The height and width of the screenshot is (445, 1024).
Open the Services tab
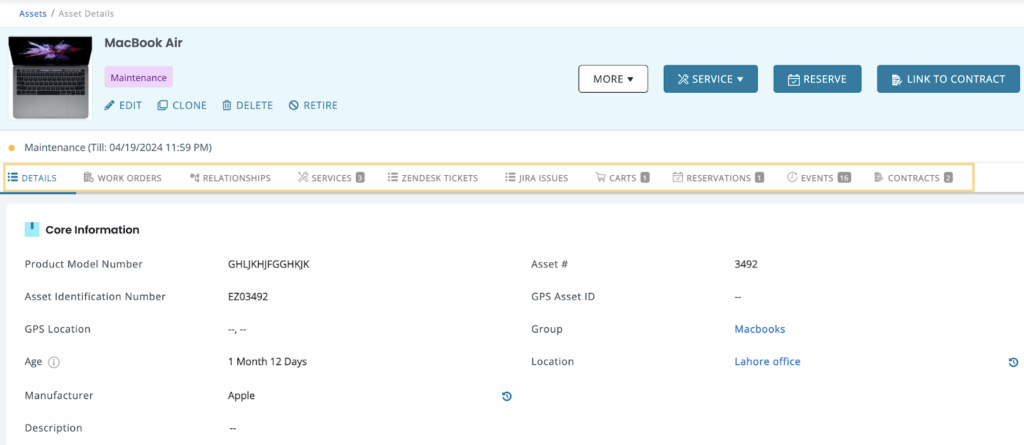pos(330,178)
